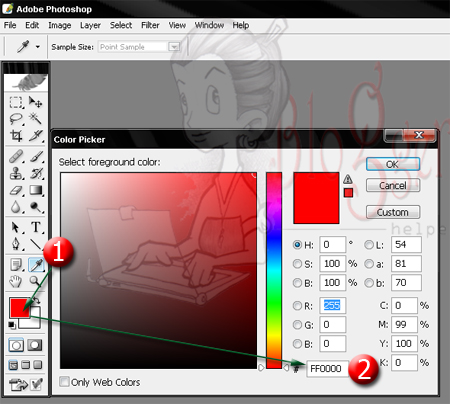
Task: Select the Line tool
Action: click(x=36, y=244)
